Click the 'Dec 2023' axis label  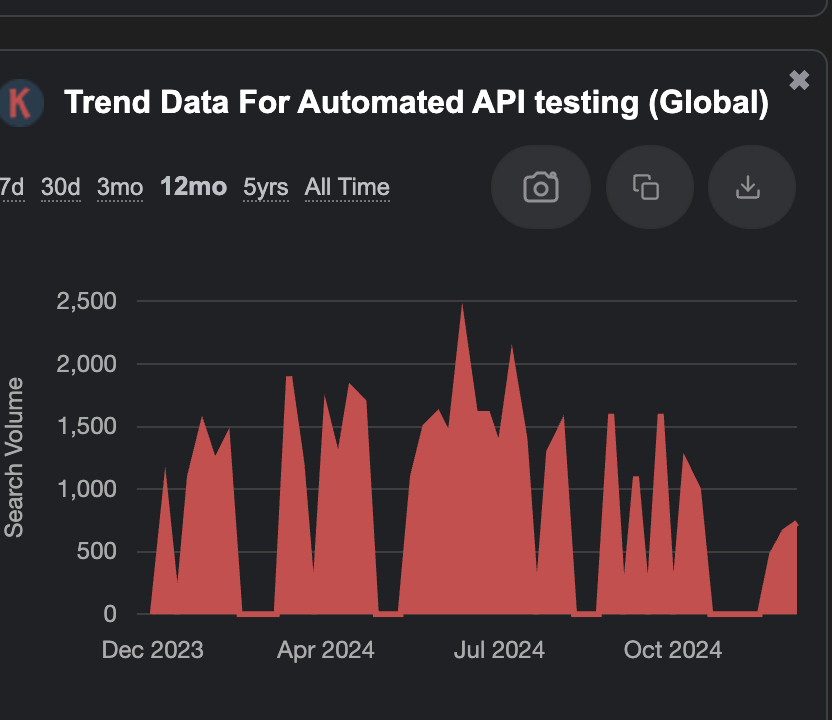pyautogui.click(x=153, y=650)
